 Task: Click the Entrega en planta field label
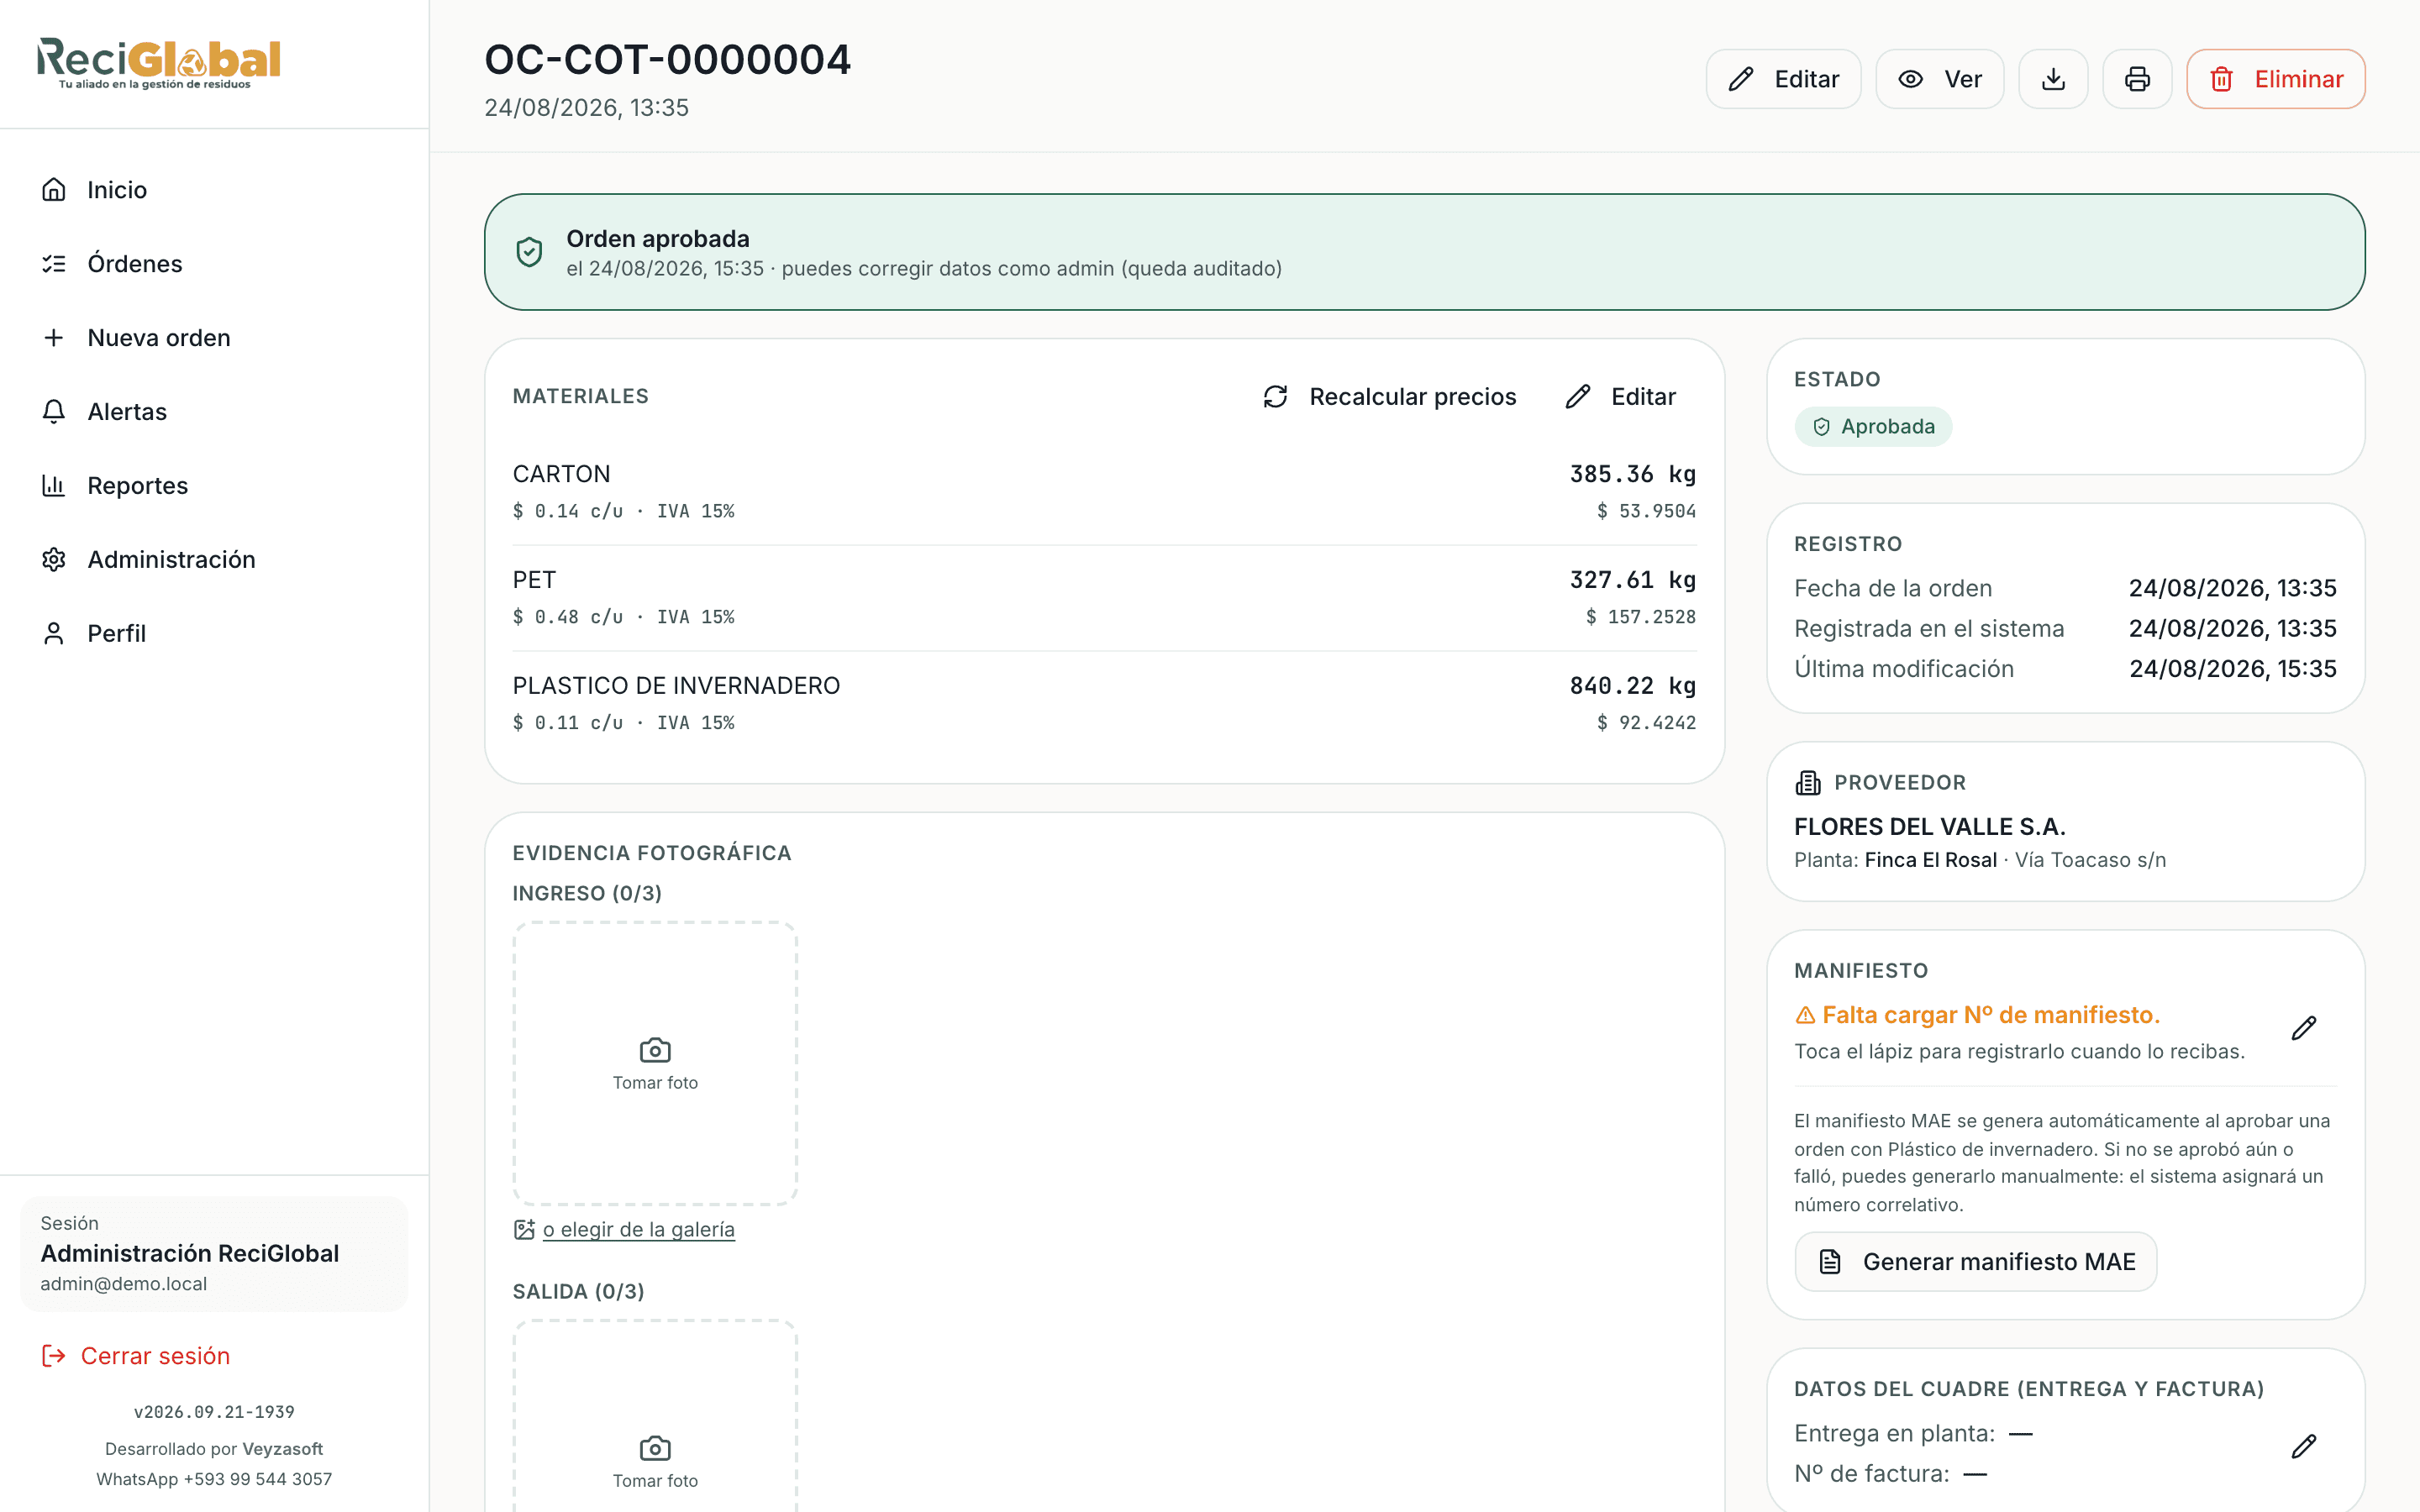click(x=1895, y=1434)
